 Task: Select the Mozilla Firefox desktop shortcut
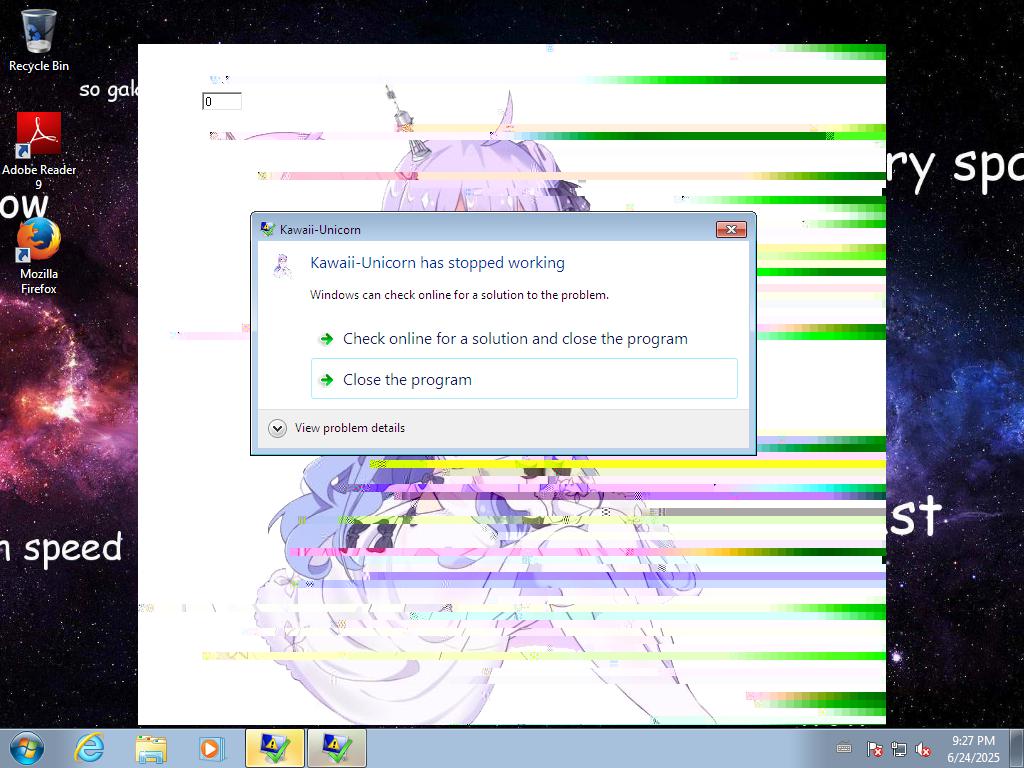click(x=39, y=257)
